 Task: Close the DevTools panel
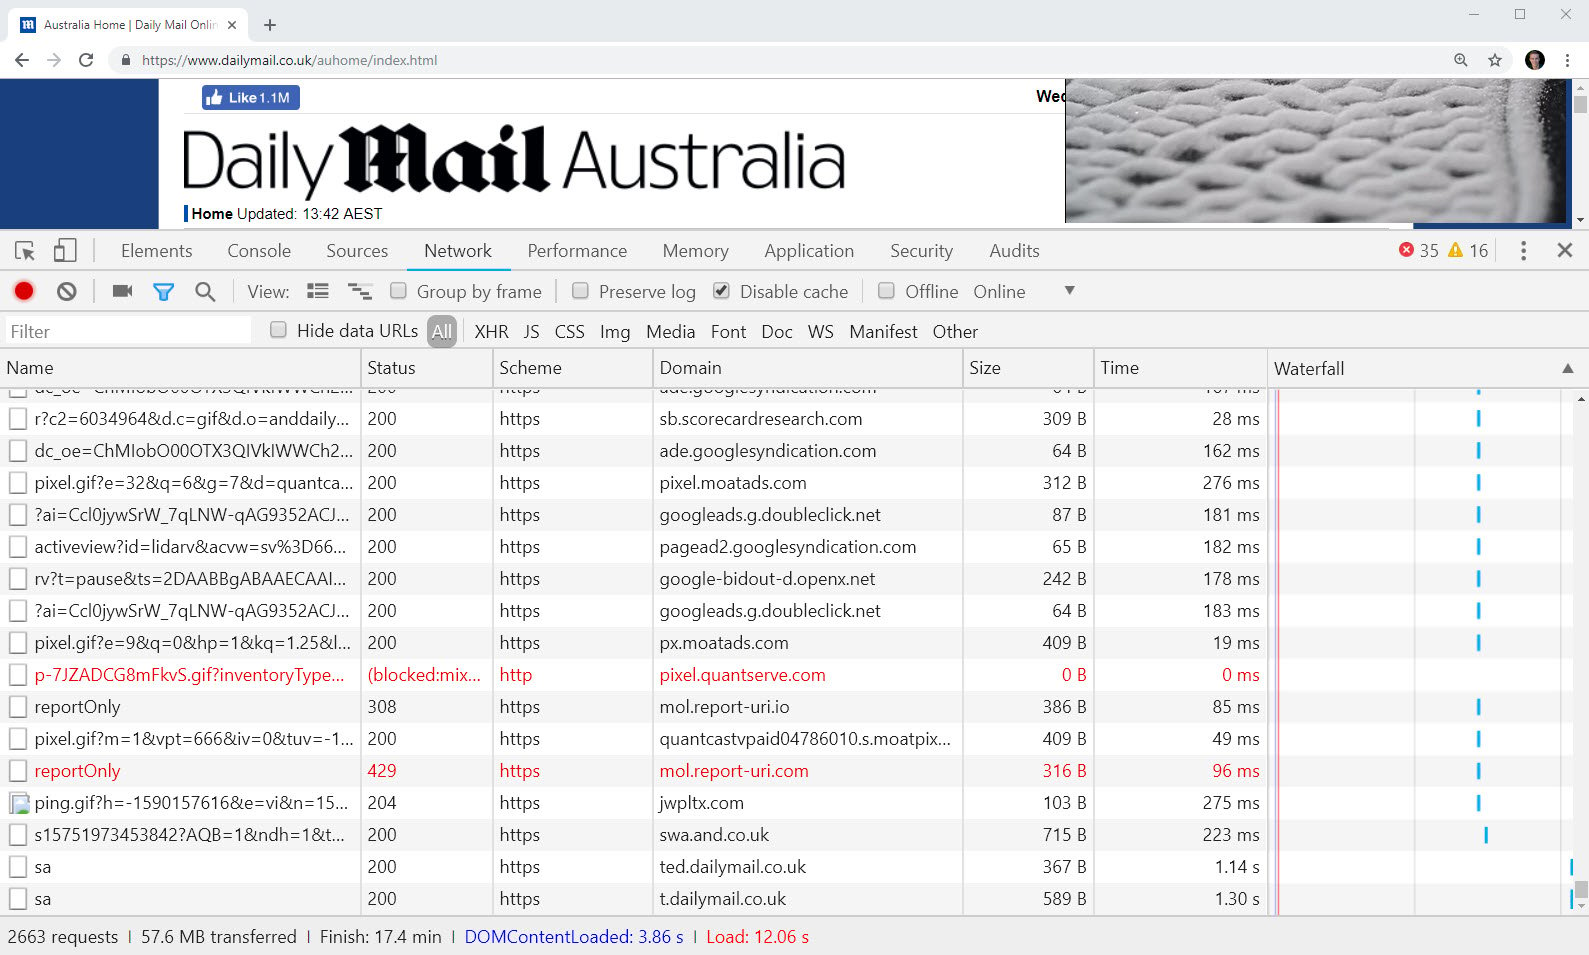(x=1565, y=251)
